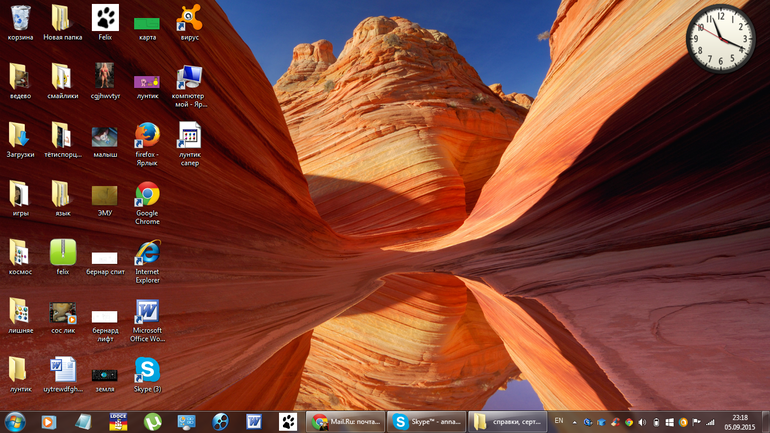Select the Новая папка folder
This screenshot has width=770, height=433.
pyautogui.click(x=62, y=19)
